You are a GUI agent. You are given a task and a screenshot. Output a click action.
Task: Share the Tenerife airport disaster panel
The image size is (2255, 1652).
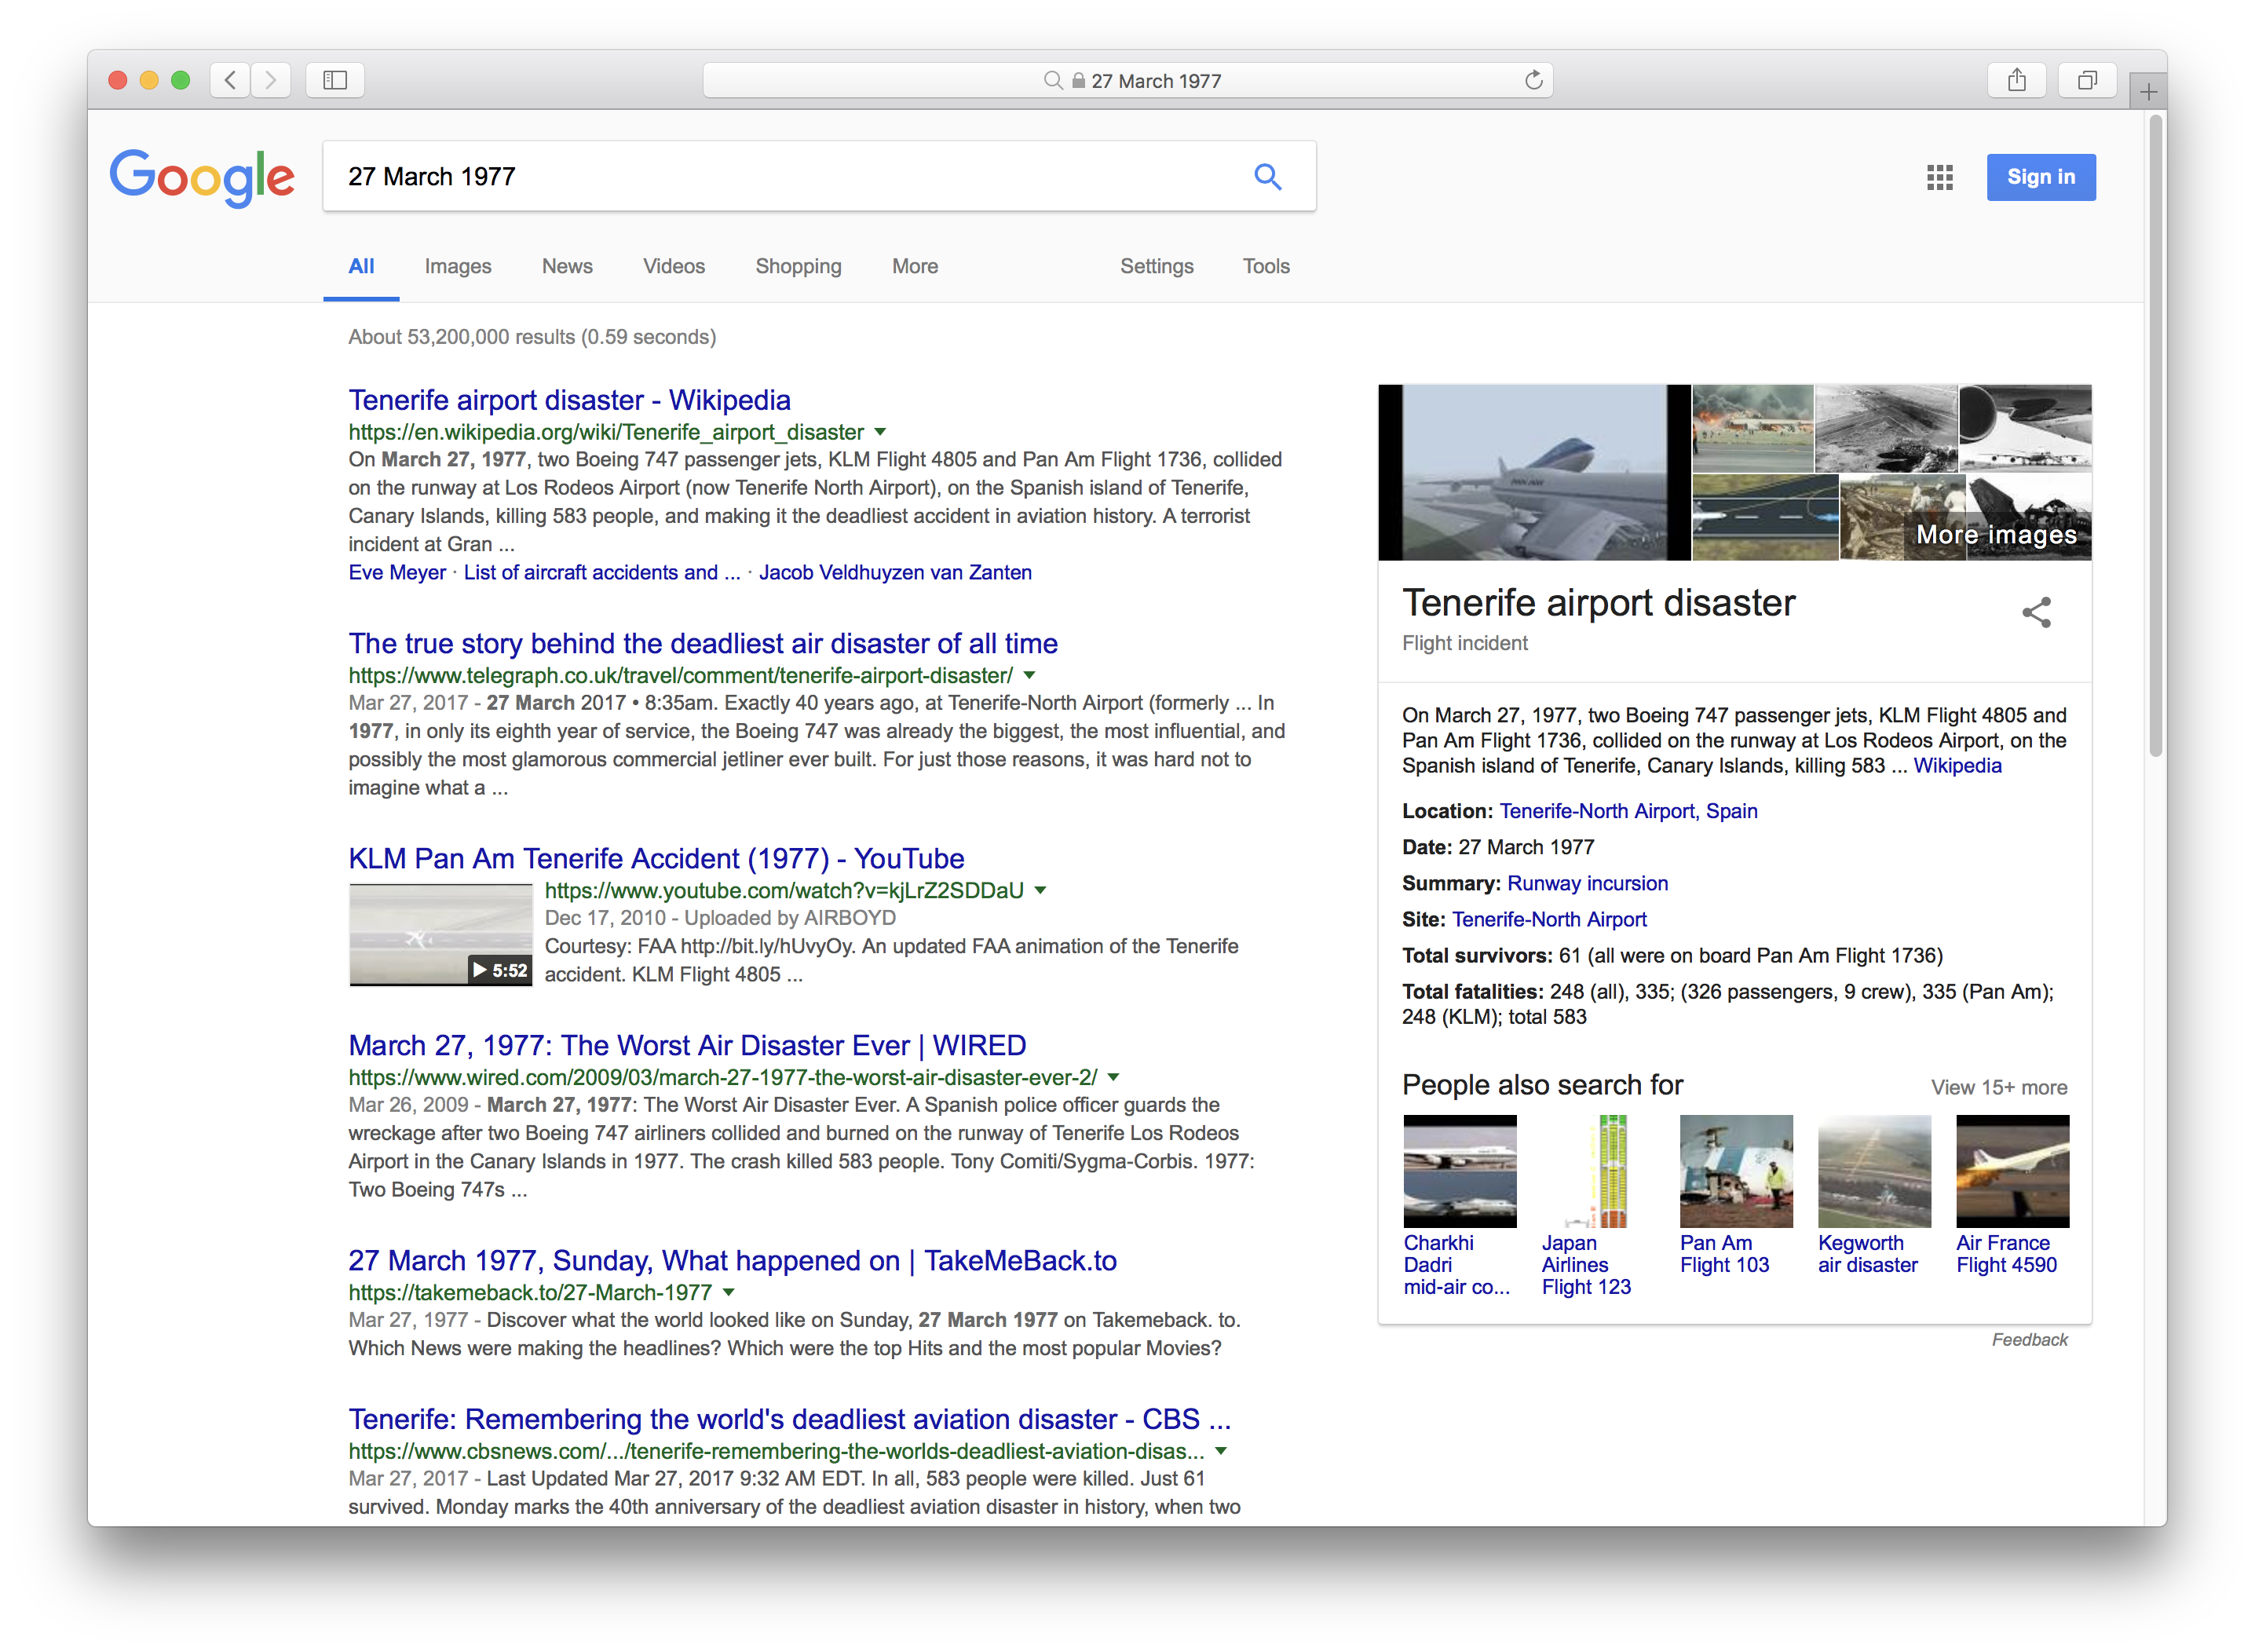coord(2036,612)
